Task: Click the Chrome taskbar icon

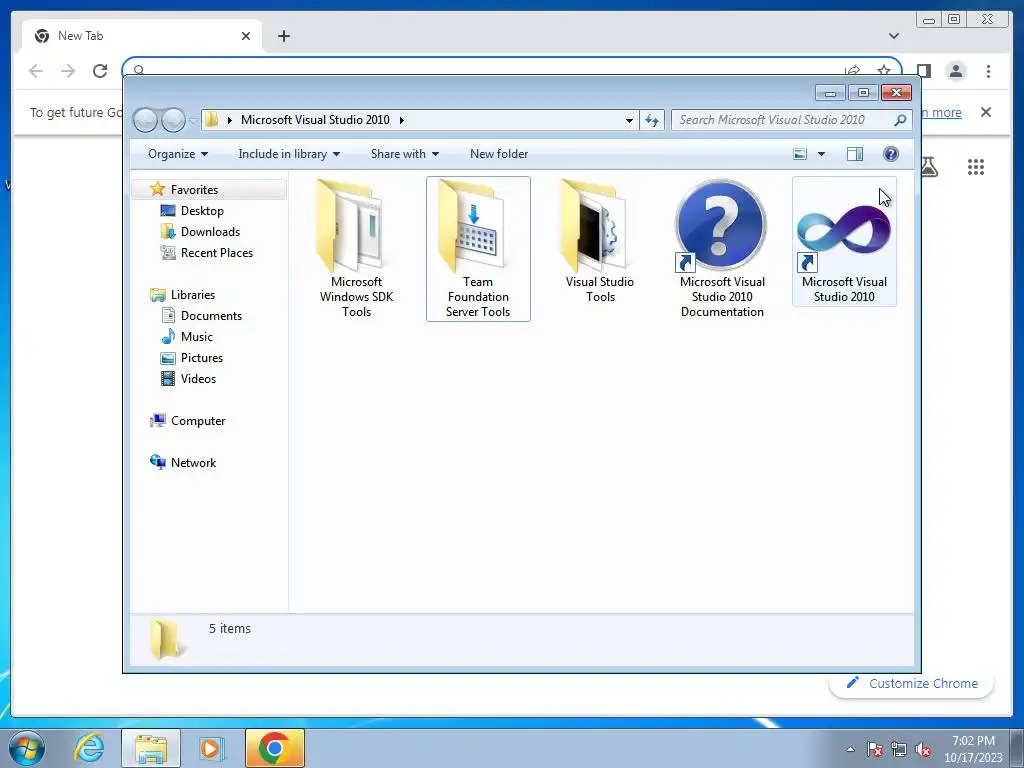Action: [274, 748]
